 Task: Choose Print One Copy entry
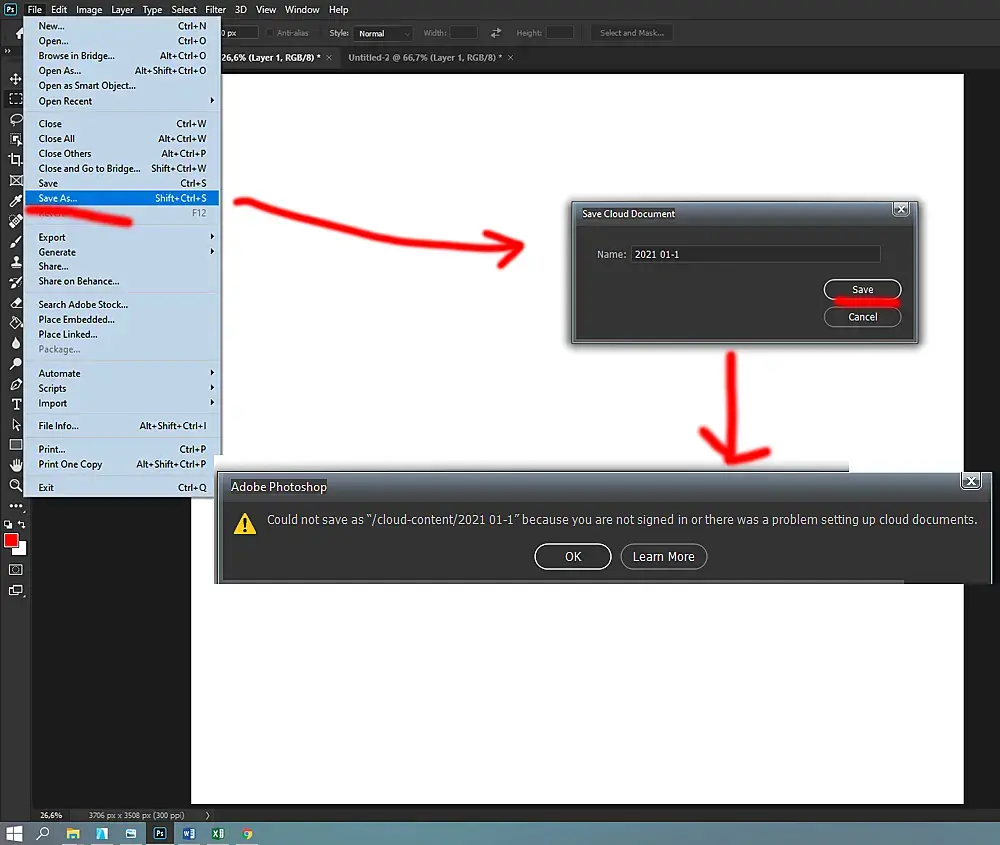tap(122, 464)
